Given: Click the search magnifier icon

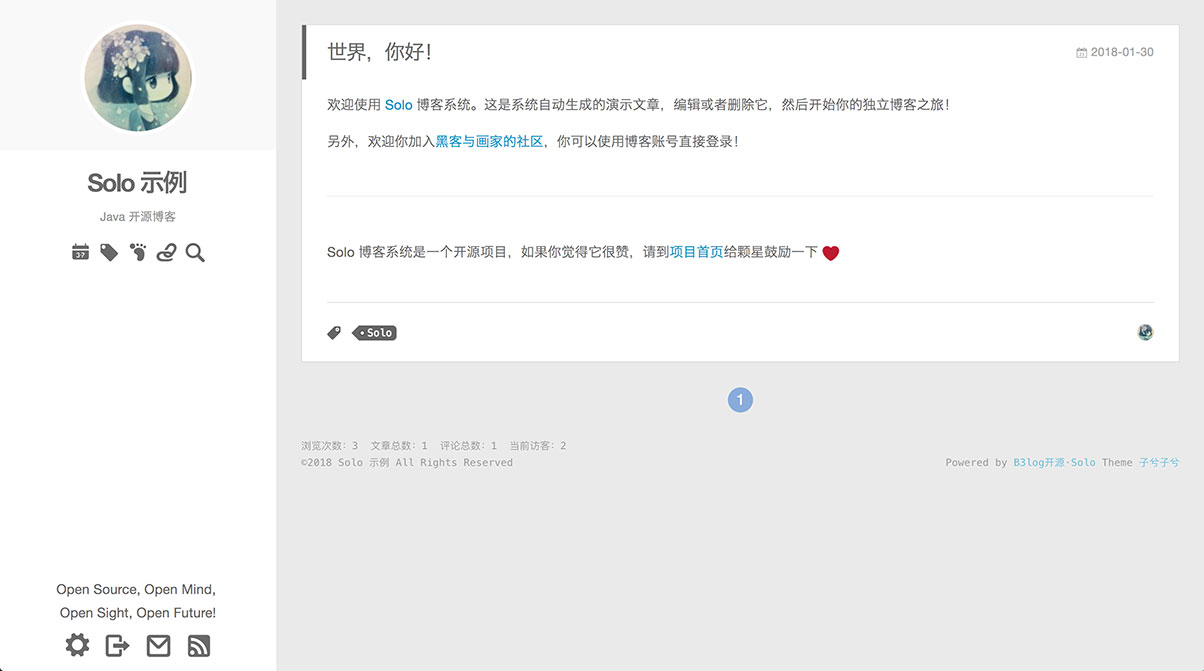Looking at the screenshot, I should pyautogui.click(x=195, y=253).
